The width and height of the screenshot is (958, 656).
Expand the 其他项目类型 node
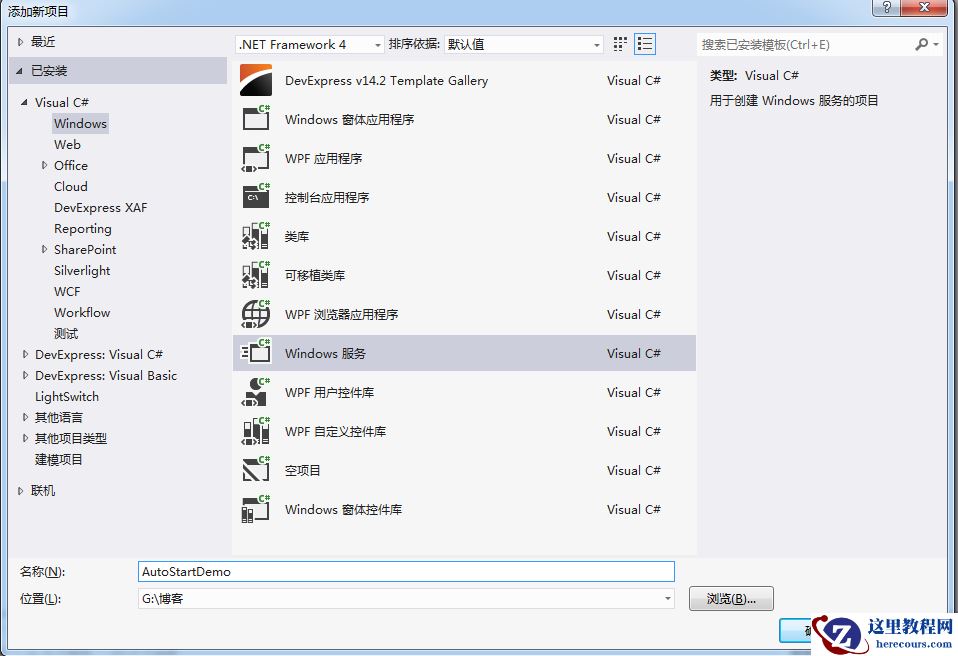[25, 438]
